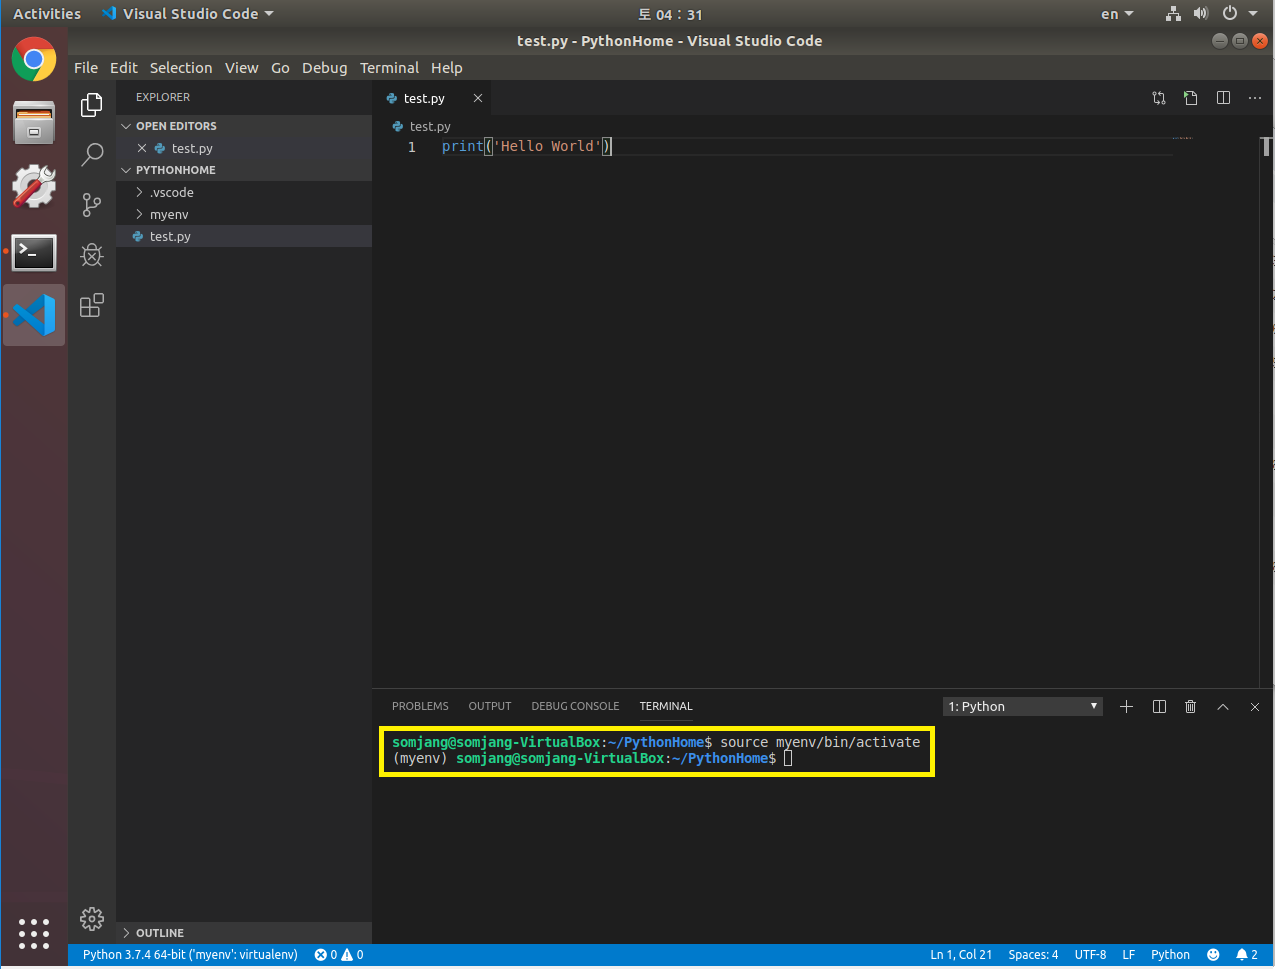This screenshot has width=1275, height=969.
Task: Click Visual Studio Code icon in dock
Action: point(34,315)
